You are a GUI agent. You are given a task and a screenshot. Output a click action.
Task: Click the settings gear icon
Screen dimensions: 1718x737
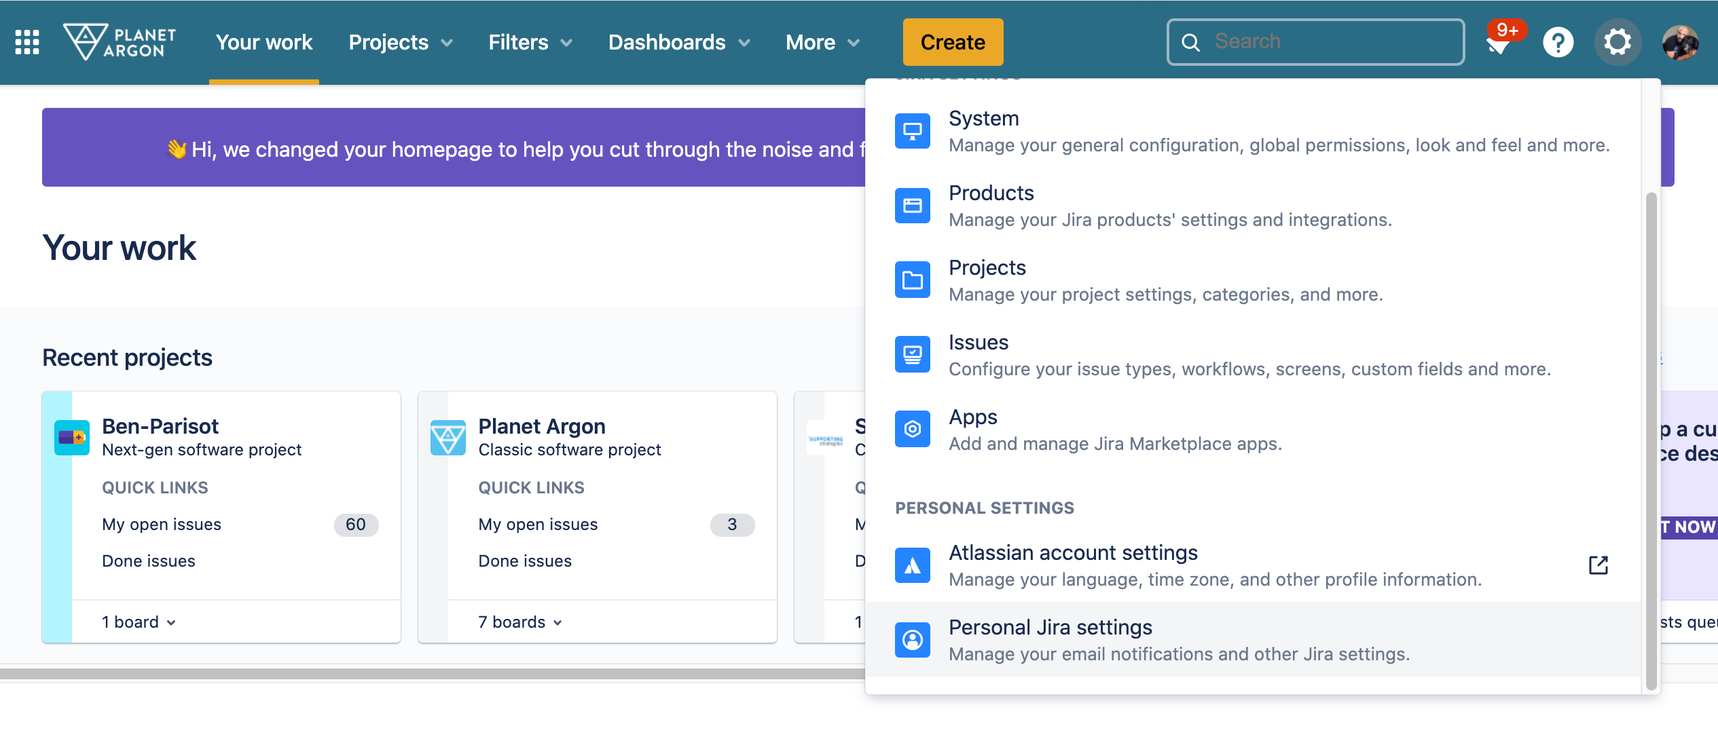1617,42
